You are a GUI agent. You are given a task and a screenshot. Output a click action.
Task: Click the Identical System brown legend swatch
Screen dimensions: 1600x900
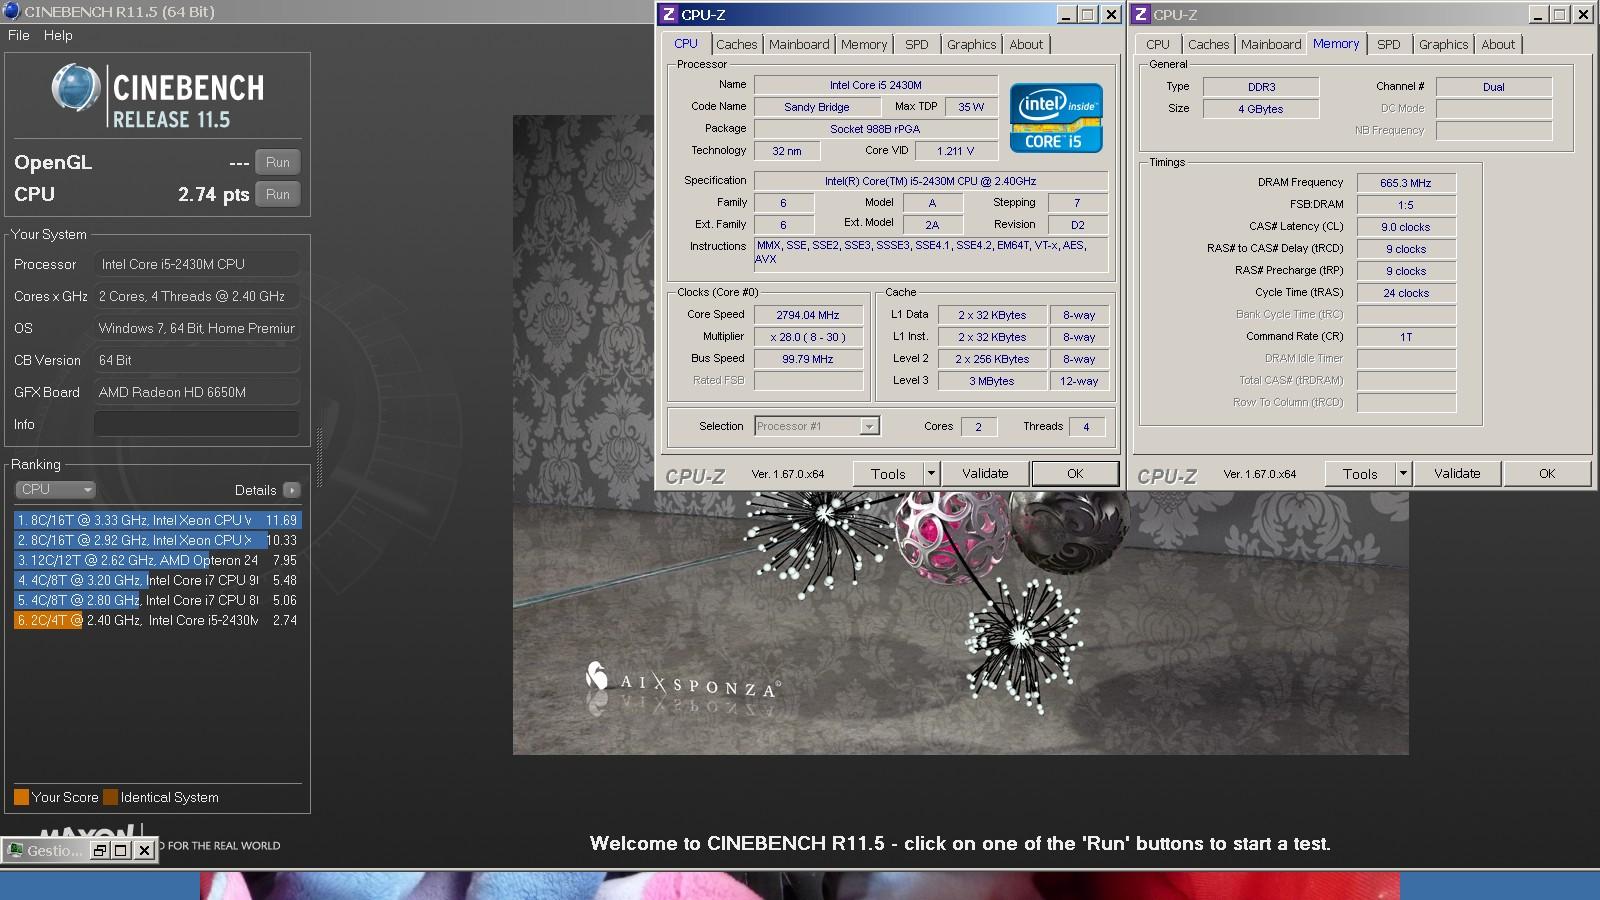click(111, 797)
